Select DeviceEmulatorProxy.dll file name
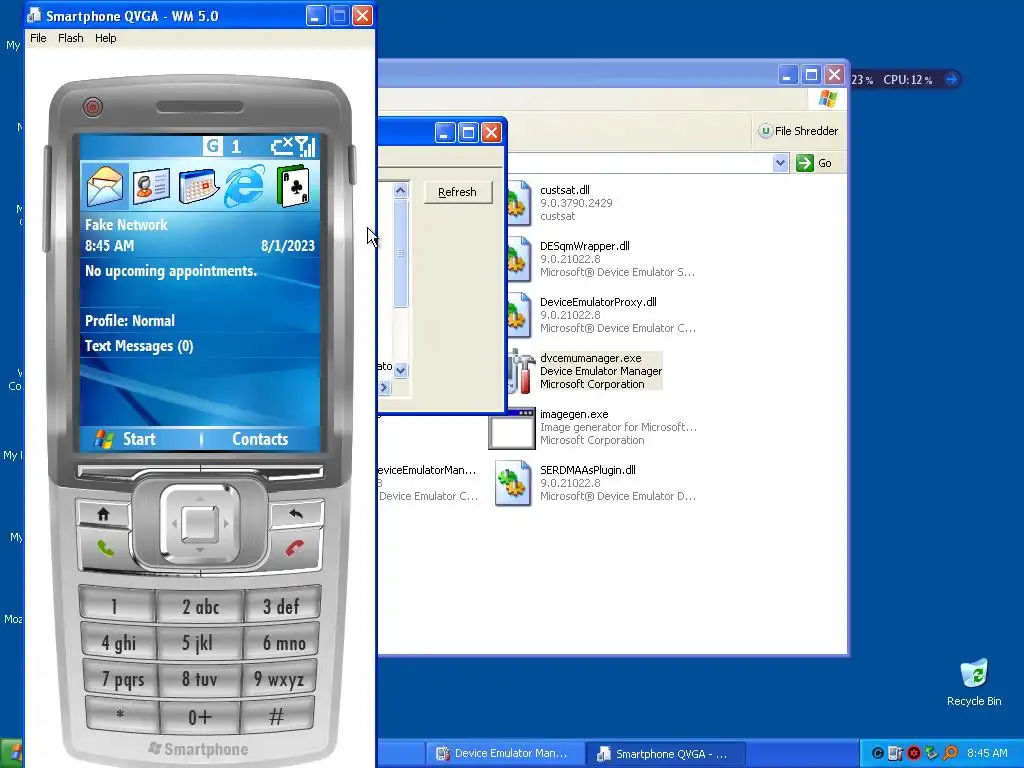The image size is (1024, 768). click(598, 302)
